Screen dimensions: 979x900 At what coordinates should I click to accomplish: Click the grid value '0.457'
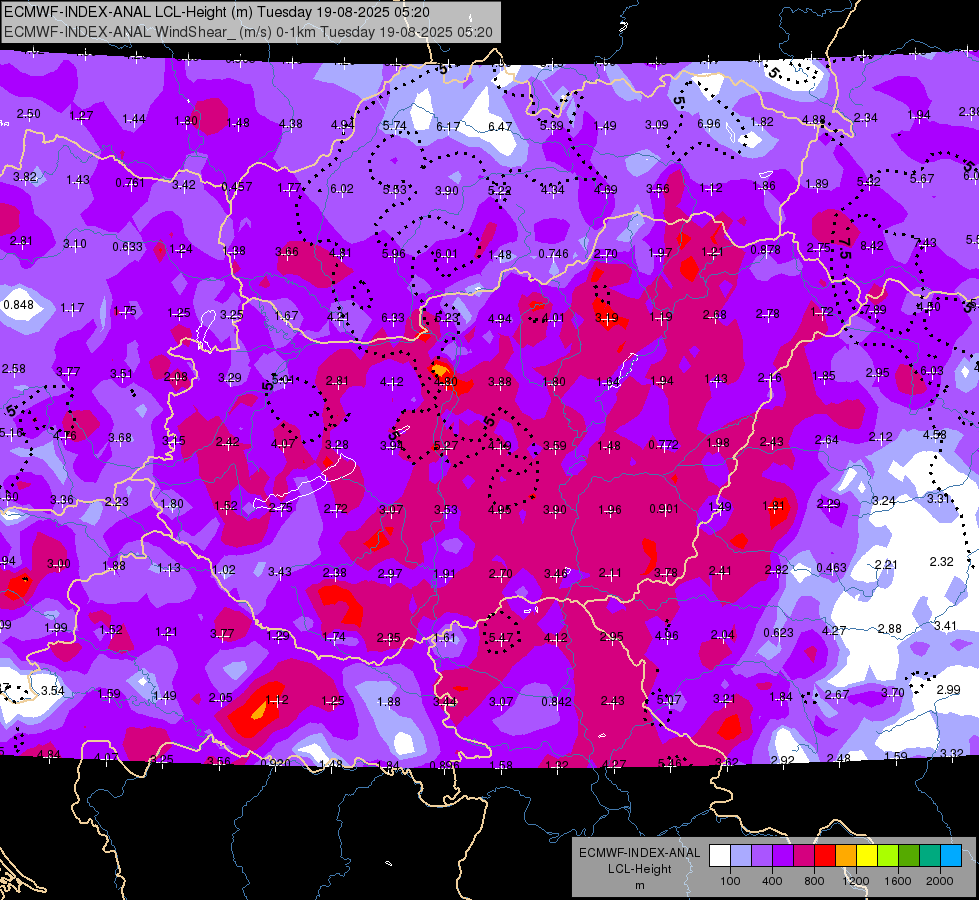[x=237, y=186]
